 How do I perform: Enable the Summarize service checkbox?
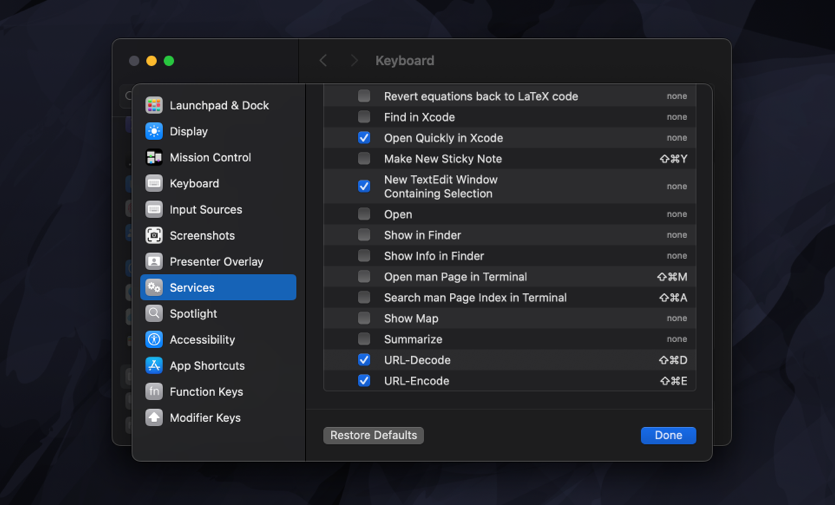364,339
